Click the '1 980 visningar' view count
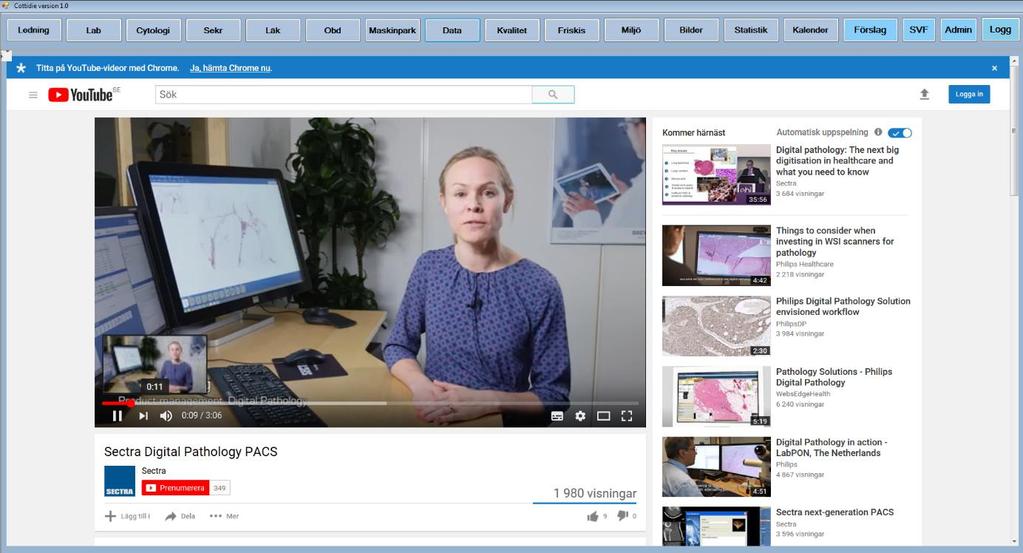This screenshot has width=1023, height=553. (x=595, y=494)
